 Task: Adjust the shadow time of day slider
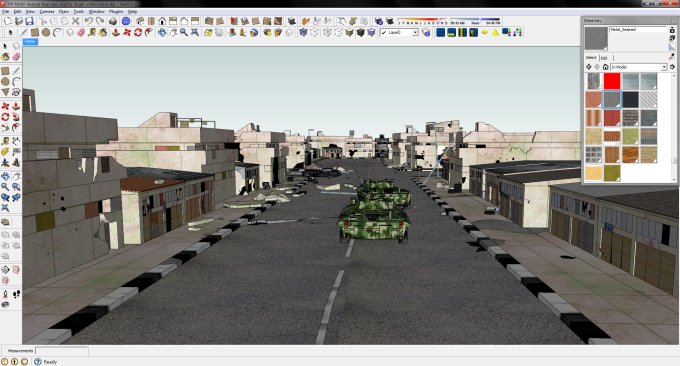click(476, 20)
